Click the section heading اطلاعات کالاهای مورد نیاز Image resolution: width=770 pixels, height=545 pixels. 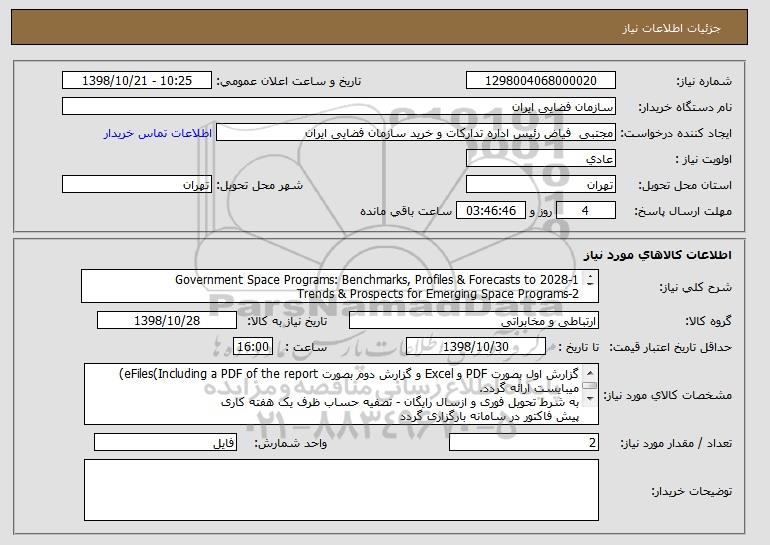(x=658, y=255)
